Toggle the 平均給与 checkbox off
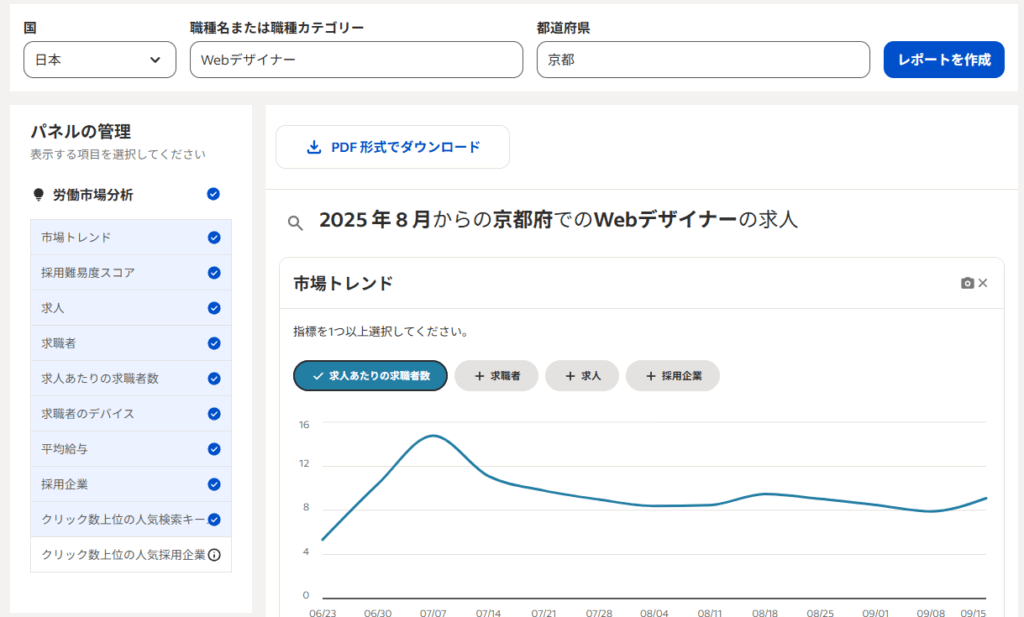1024x617 pixels. [x=213, y=449]
